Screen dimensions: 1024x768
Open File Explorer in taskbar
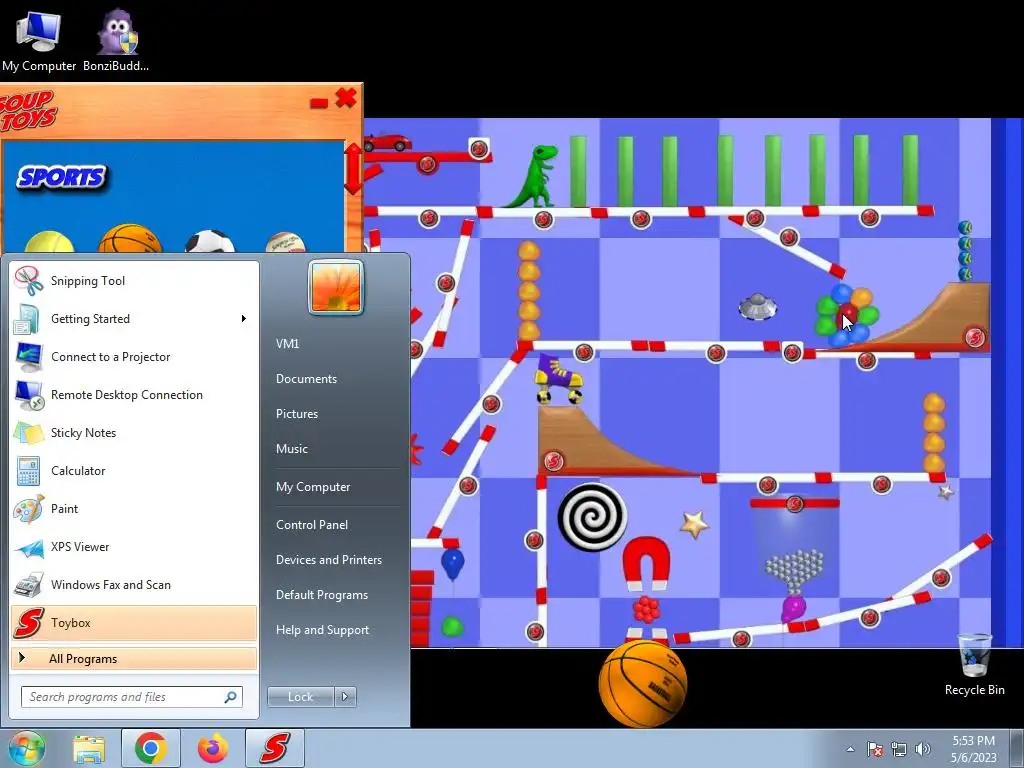pyautogui.click(x=89, y=748)
